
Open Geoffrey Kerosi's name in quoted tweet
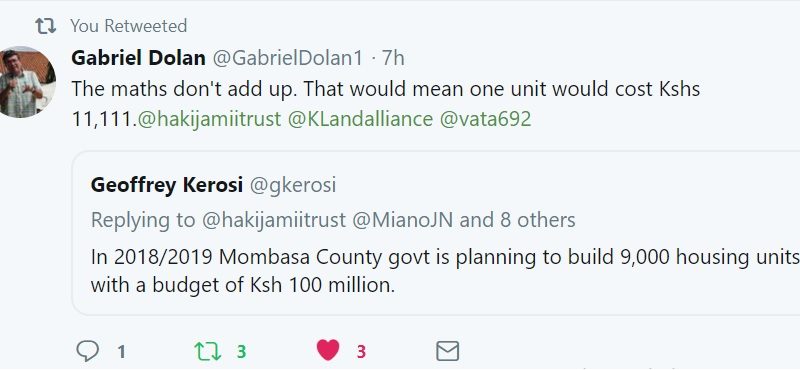[166, 185]
